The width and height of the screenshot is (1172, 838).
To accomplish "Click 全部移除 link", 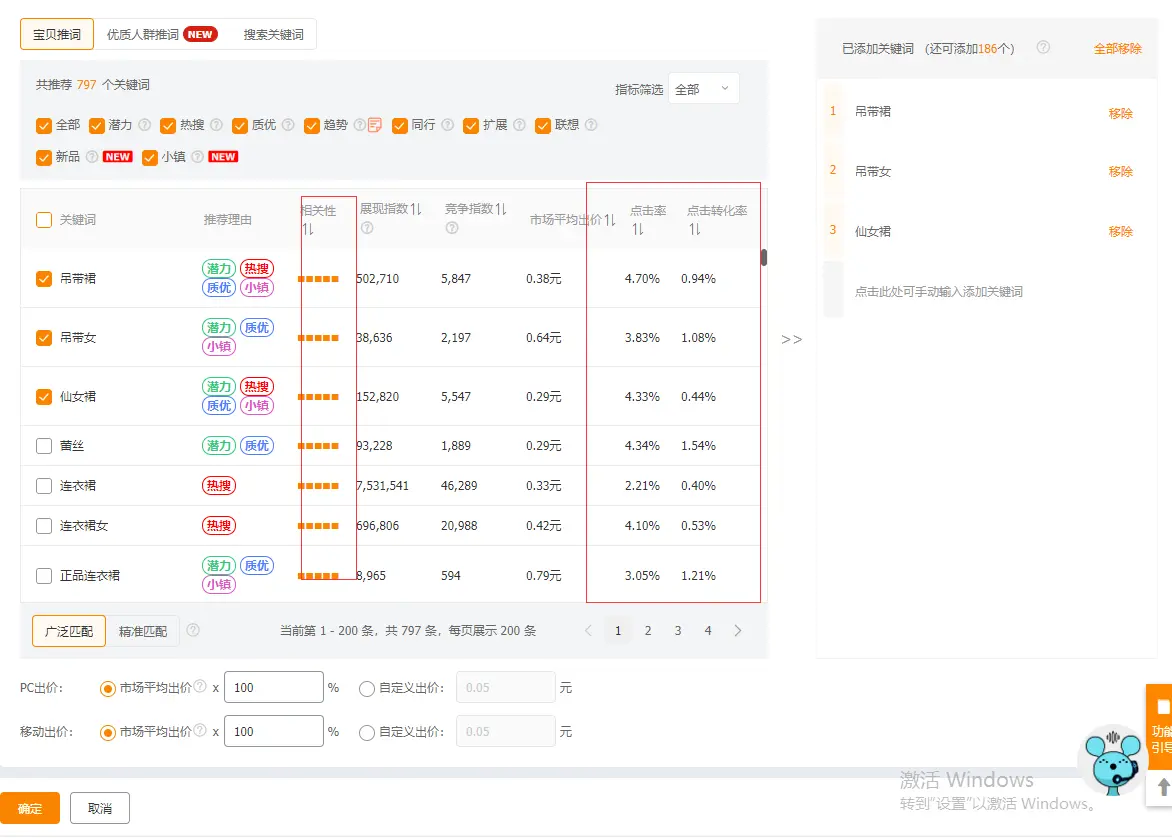I will [1117, 48].
